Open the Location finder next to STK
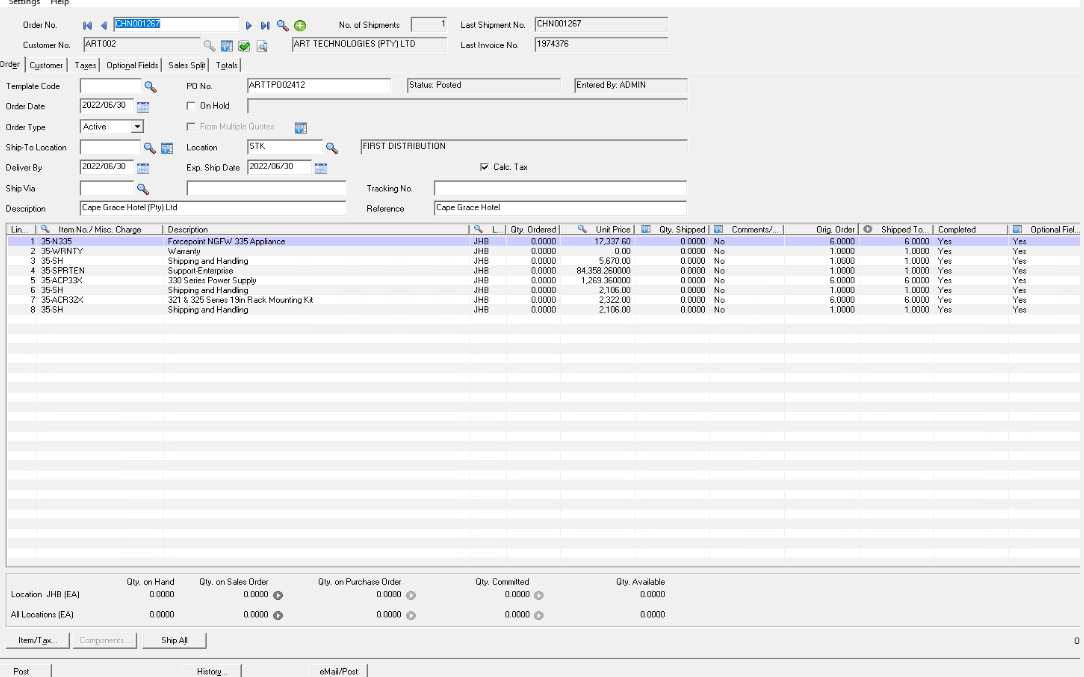 (332, 147)
